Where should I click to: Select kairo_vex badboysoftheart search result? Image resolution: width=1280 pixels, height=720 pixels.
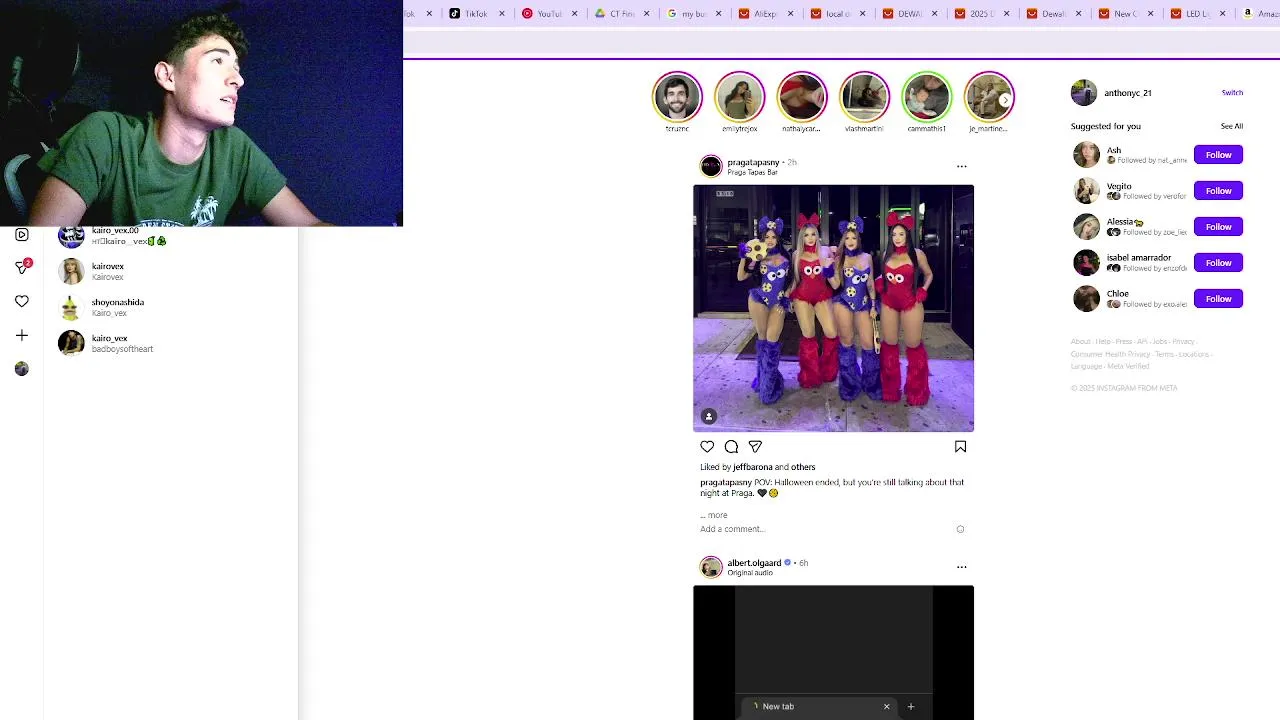170,343
